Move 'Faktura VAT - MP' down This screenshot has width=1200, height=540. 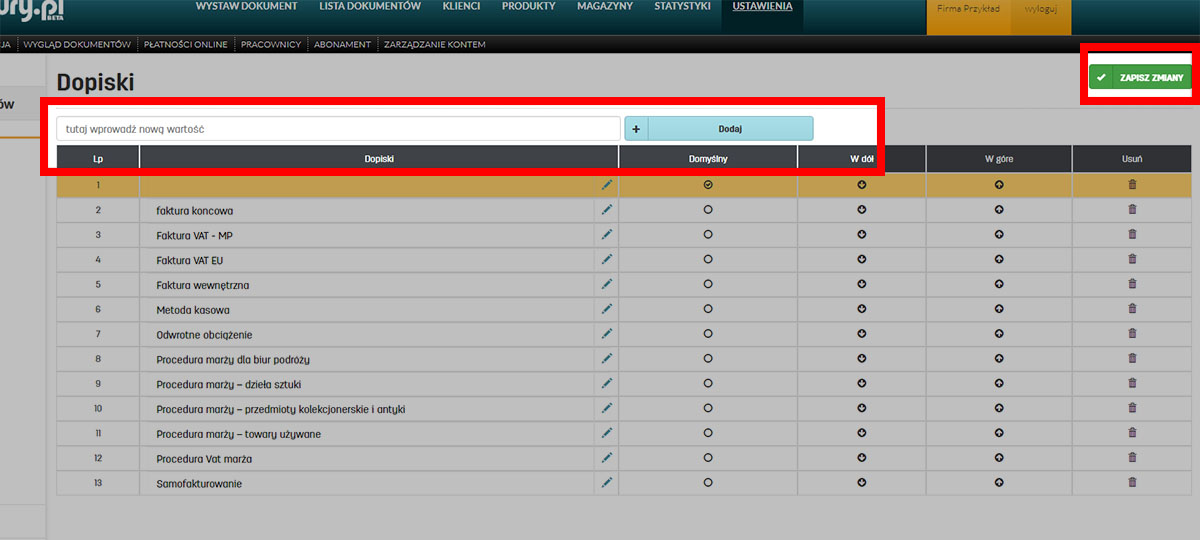pyautogui.click(x=861, y=235)
